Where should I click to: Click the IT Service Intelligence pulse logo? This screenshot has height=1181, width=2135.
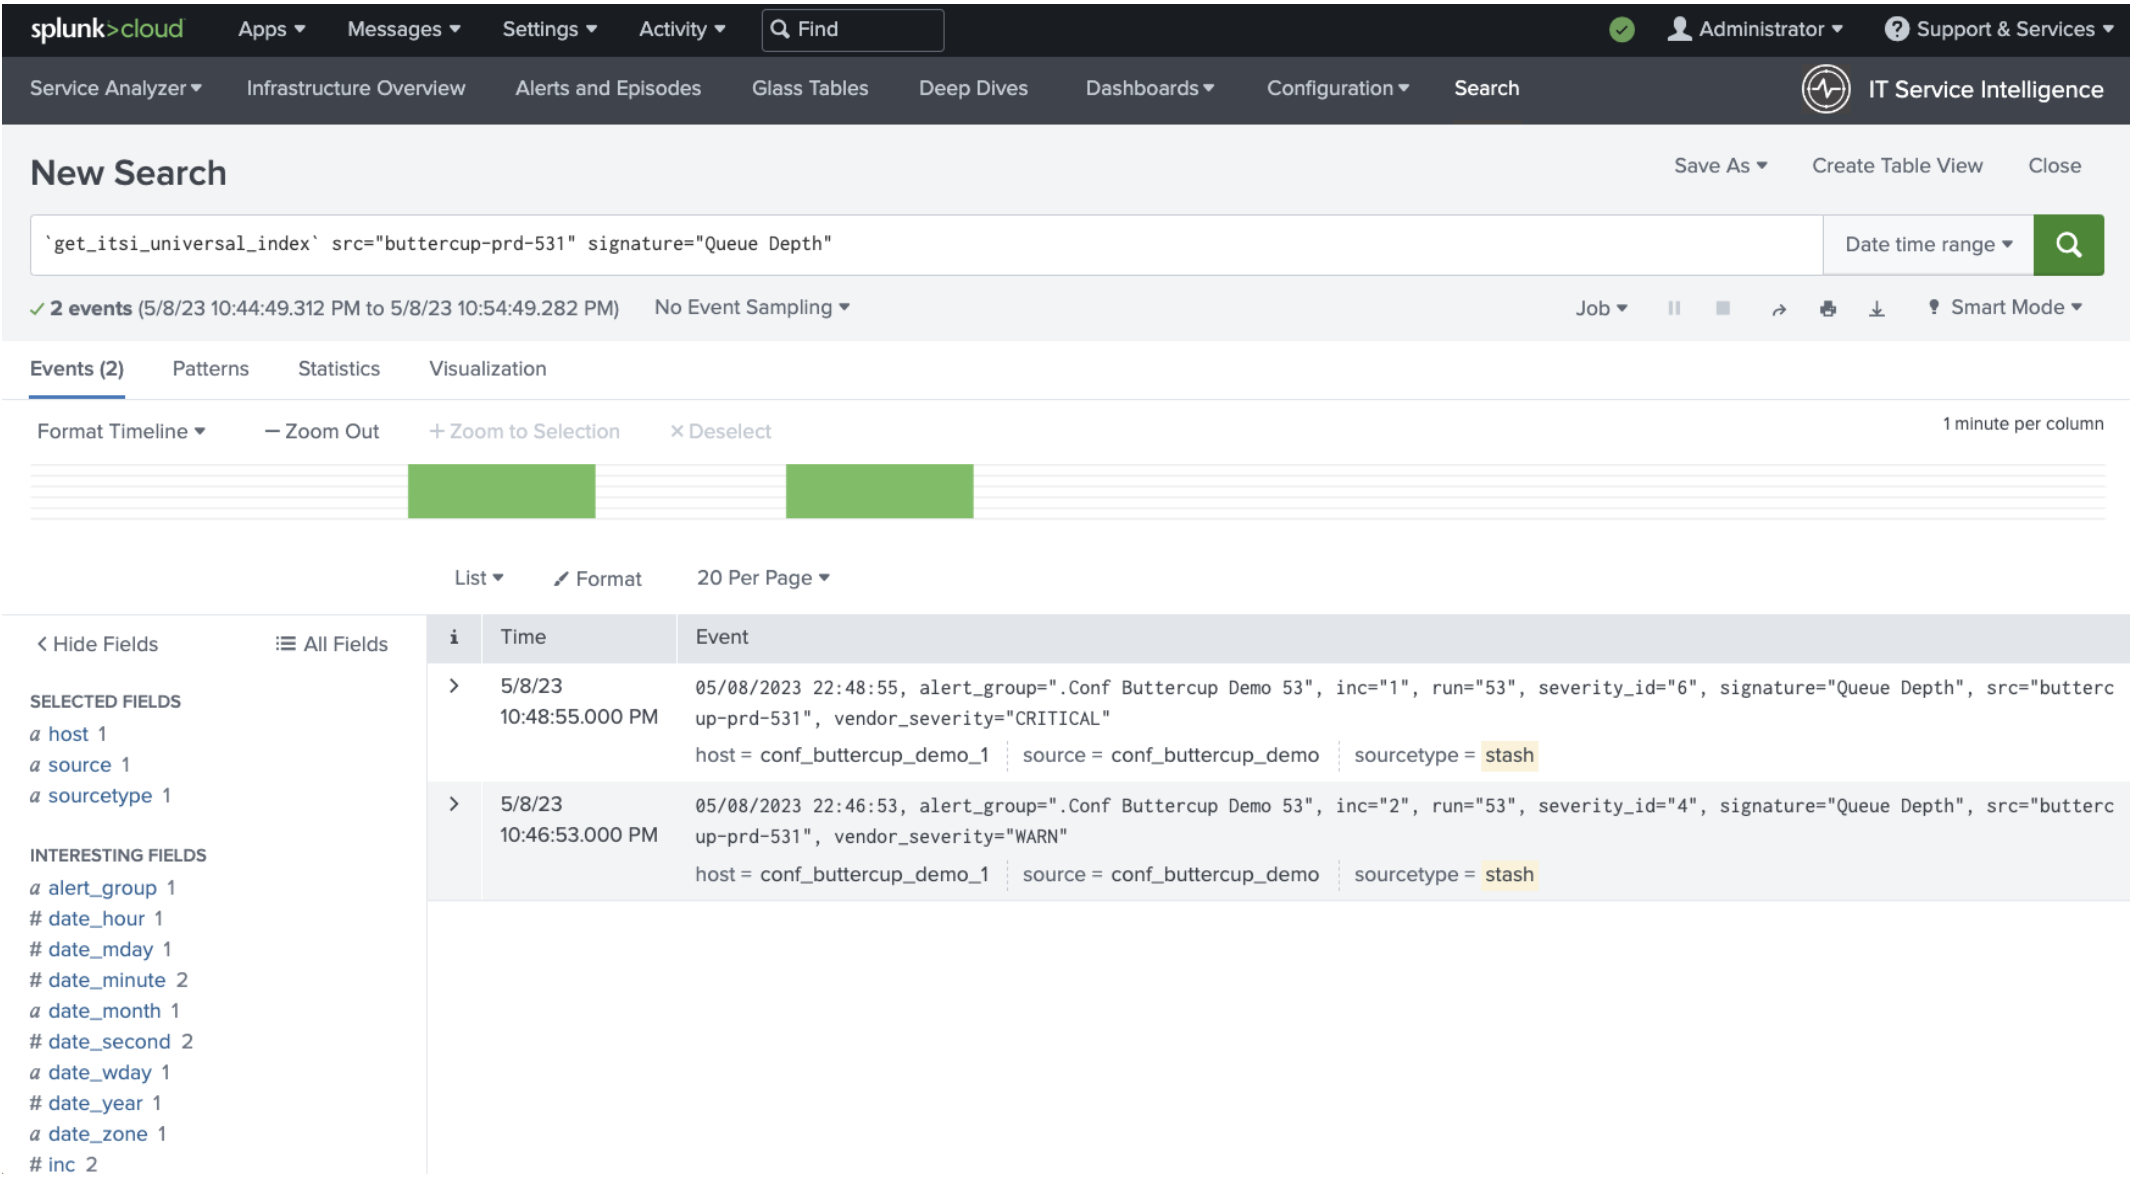1825,89
